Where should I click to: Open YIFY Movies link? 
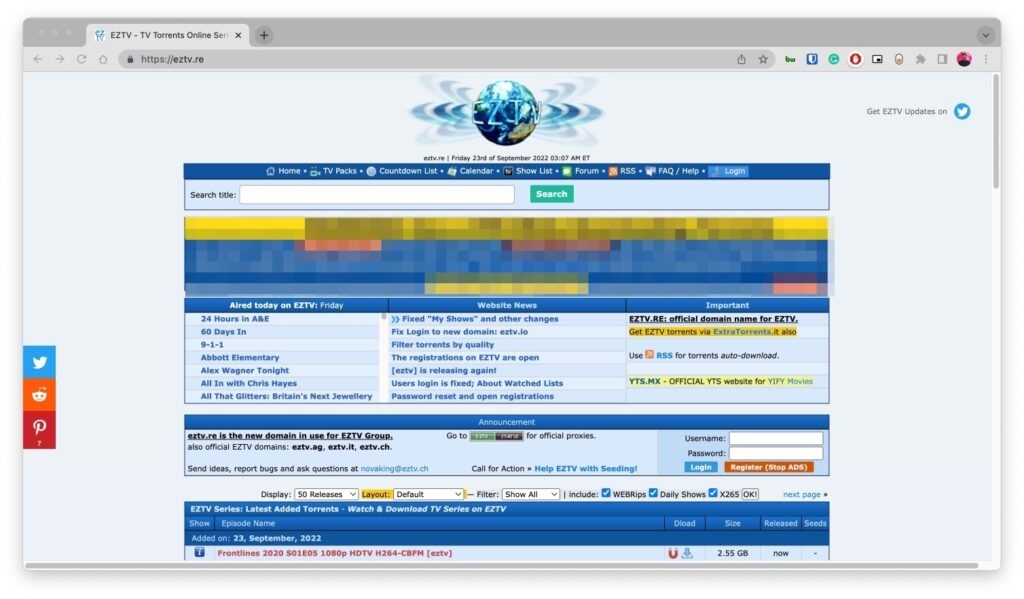pos(790,381)
